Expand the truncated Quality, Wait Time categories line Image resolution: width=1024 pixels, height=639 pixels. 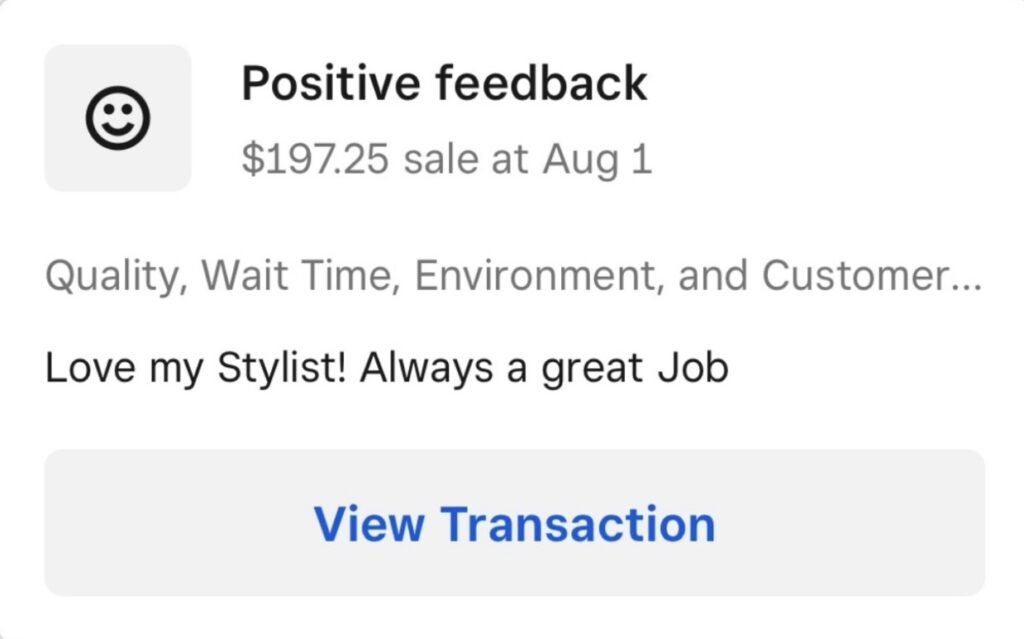coord(513,275)
